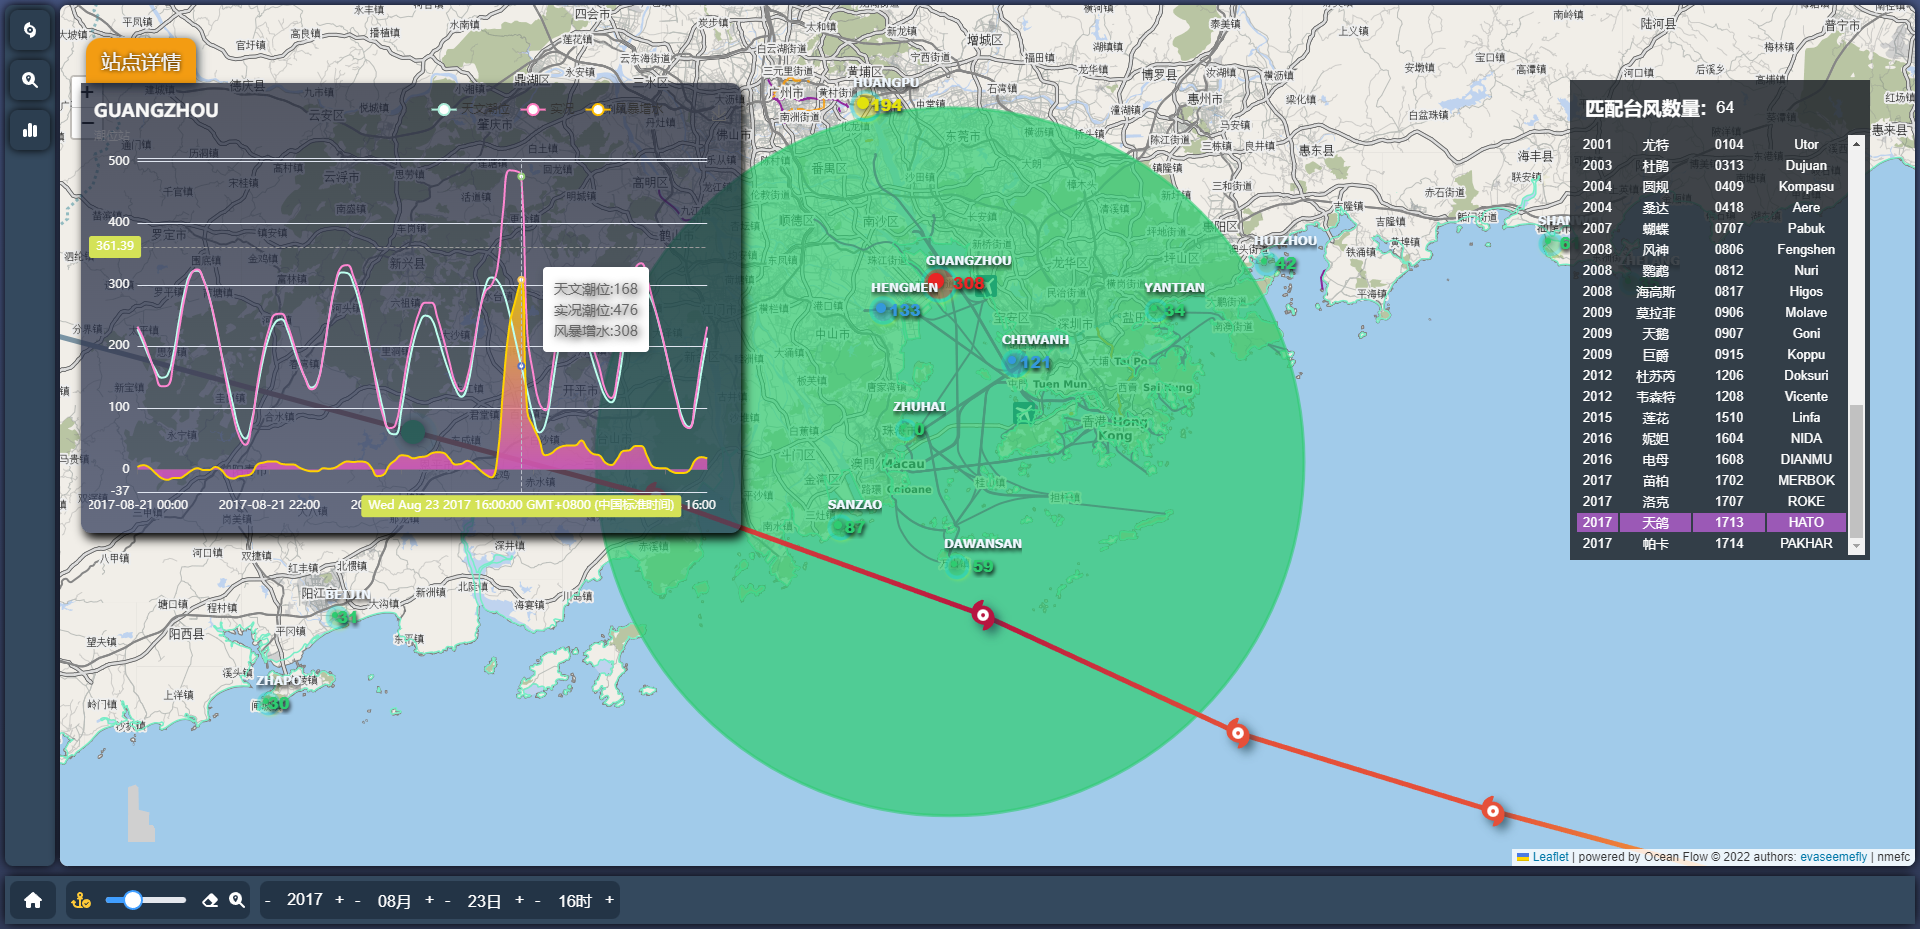This screenshot has height=929, width=1920.
Task: Select typhoon row 2008 Nuri
Action: tap(1711, 270)
